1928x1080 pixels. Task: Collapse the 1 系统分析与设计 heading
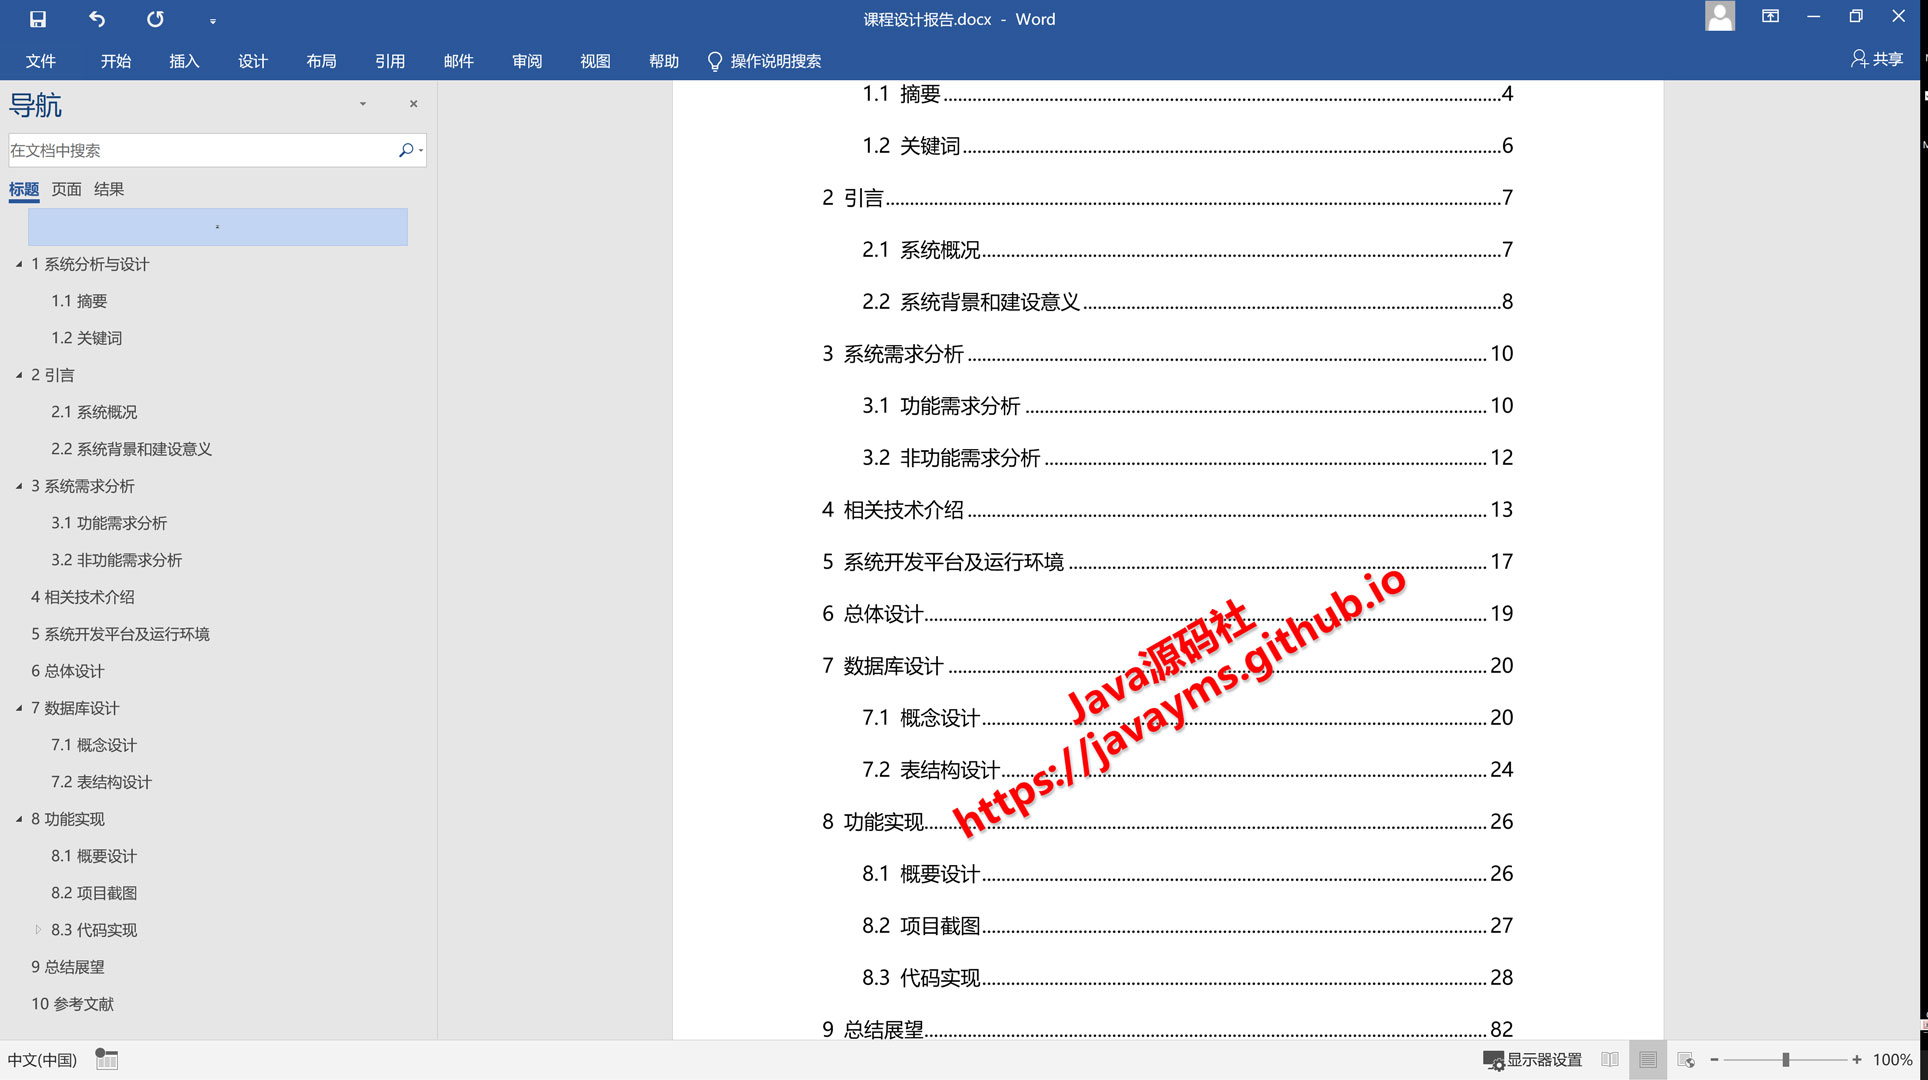19,264
